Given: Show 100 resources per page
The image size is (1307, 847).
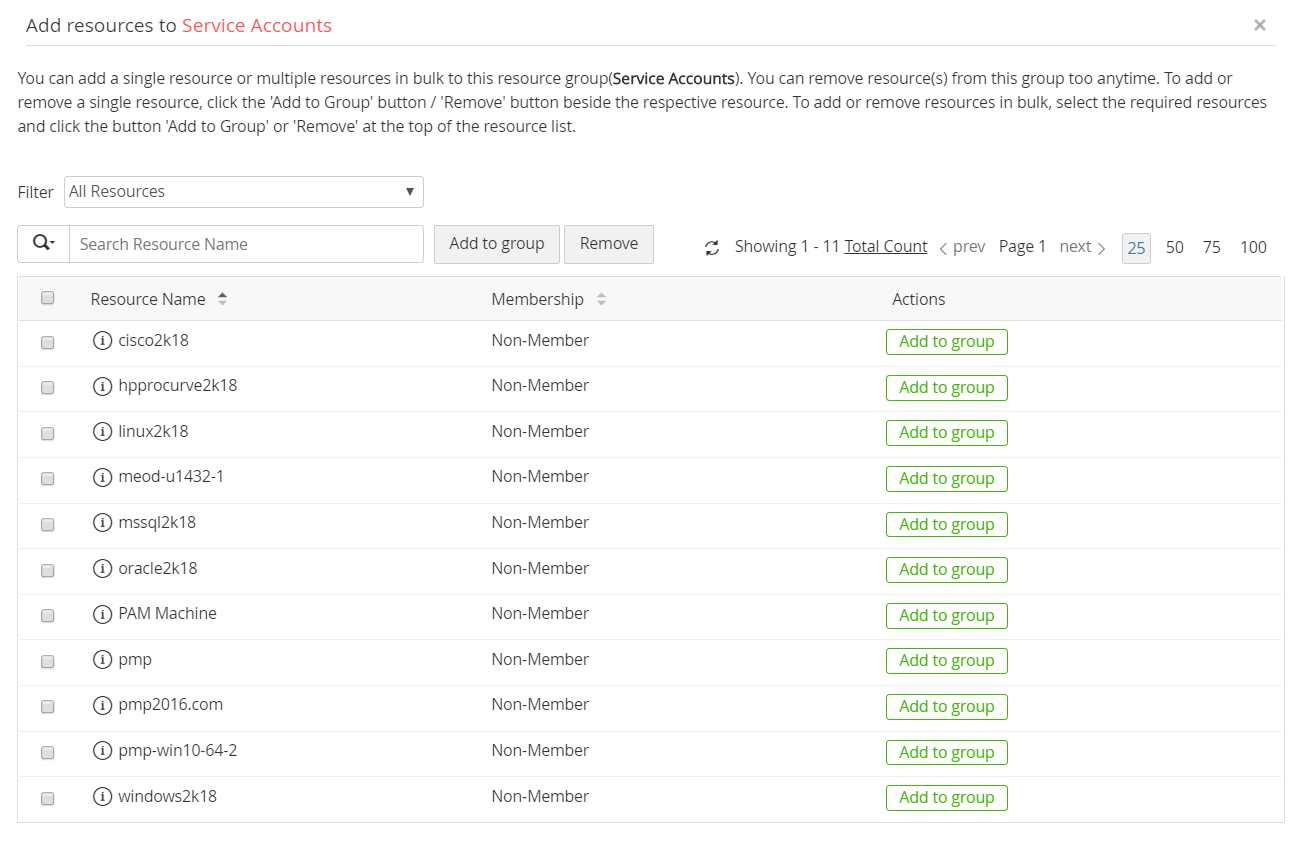Looking at the screenshot, I should pyautogui.click(x=1253, y=247).
